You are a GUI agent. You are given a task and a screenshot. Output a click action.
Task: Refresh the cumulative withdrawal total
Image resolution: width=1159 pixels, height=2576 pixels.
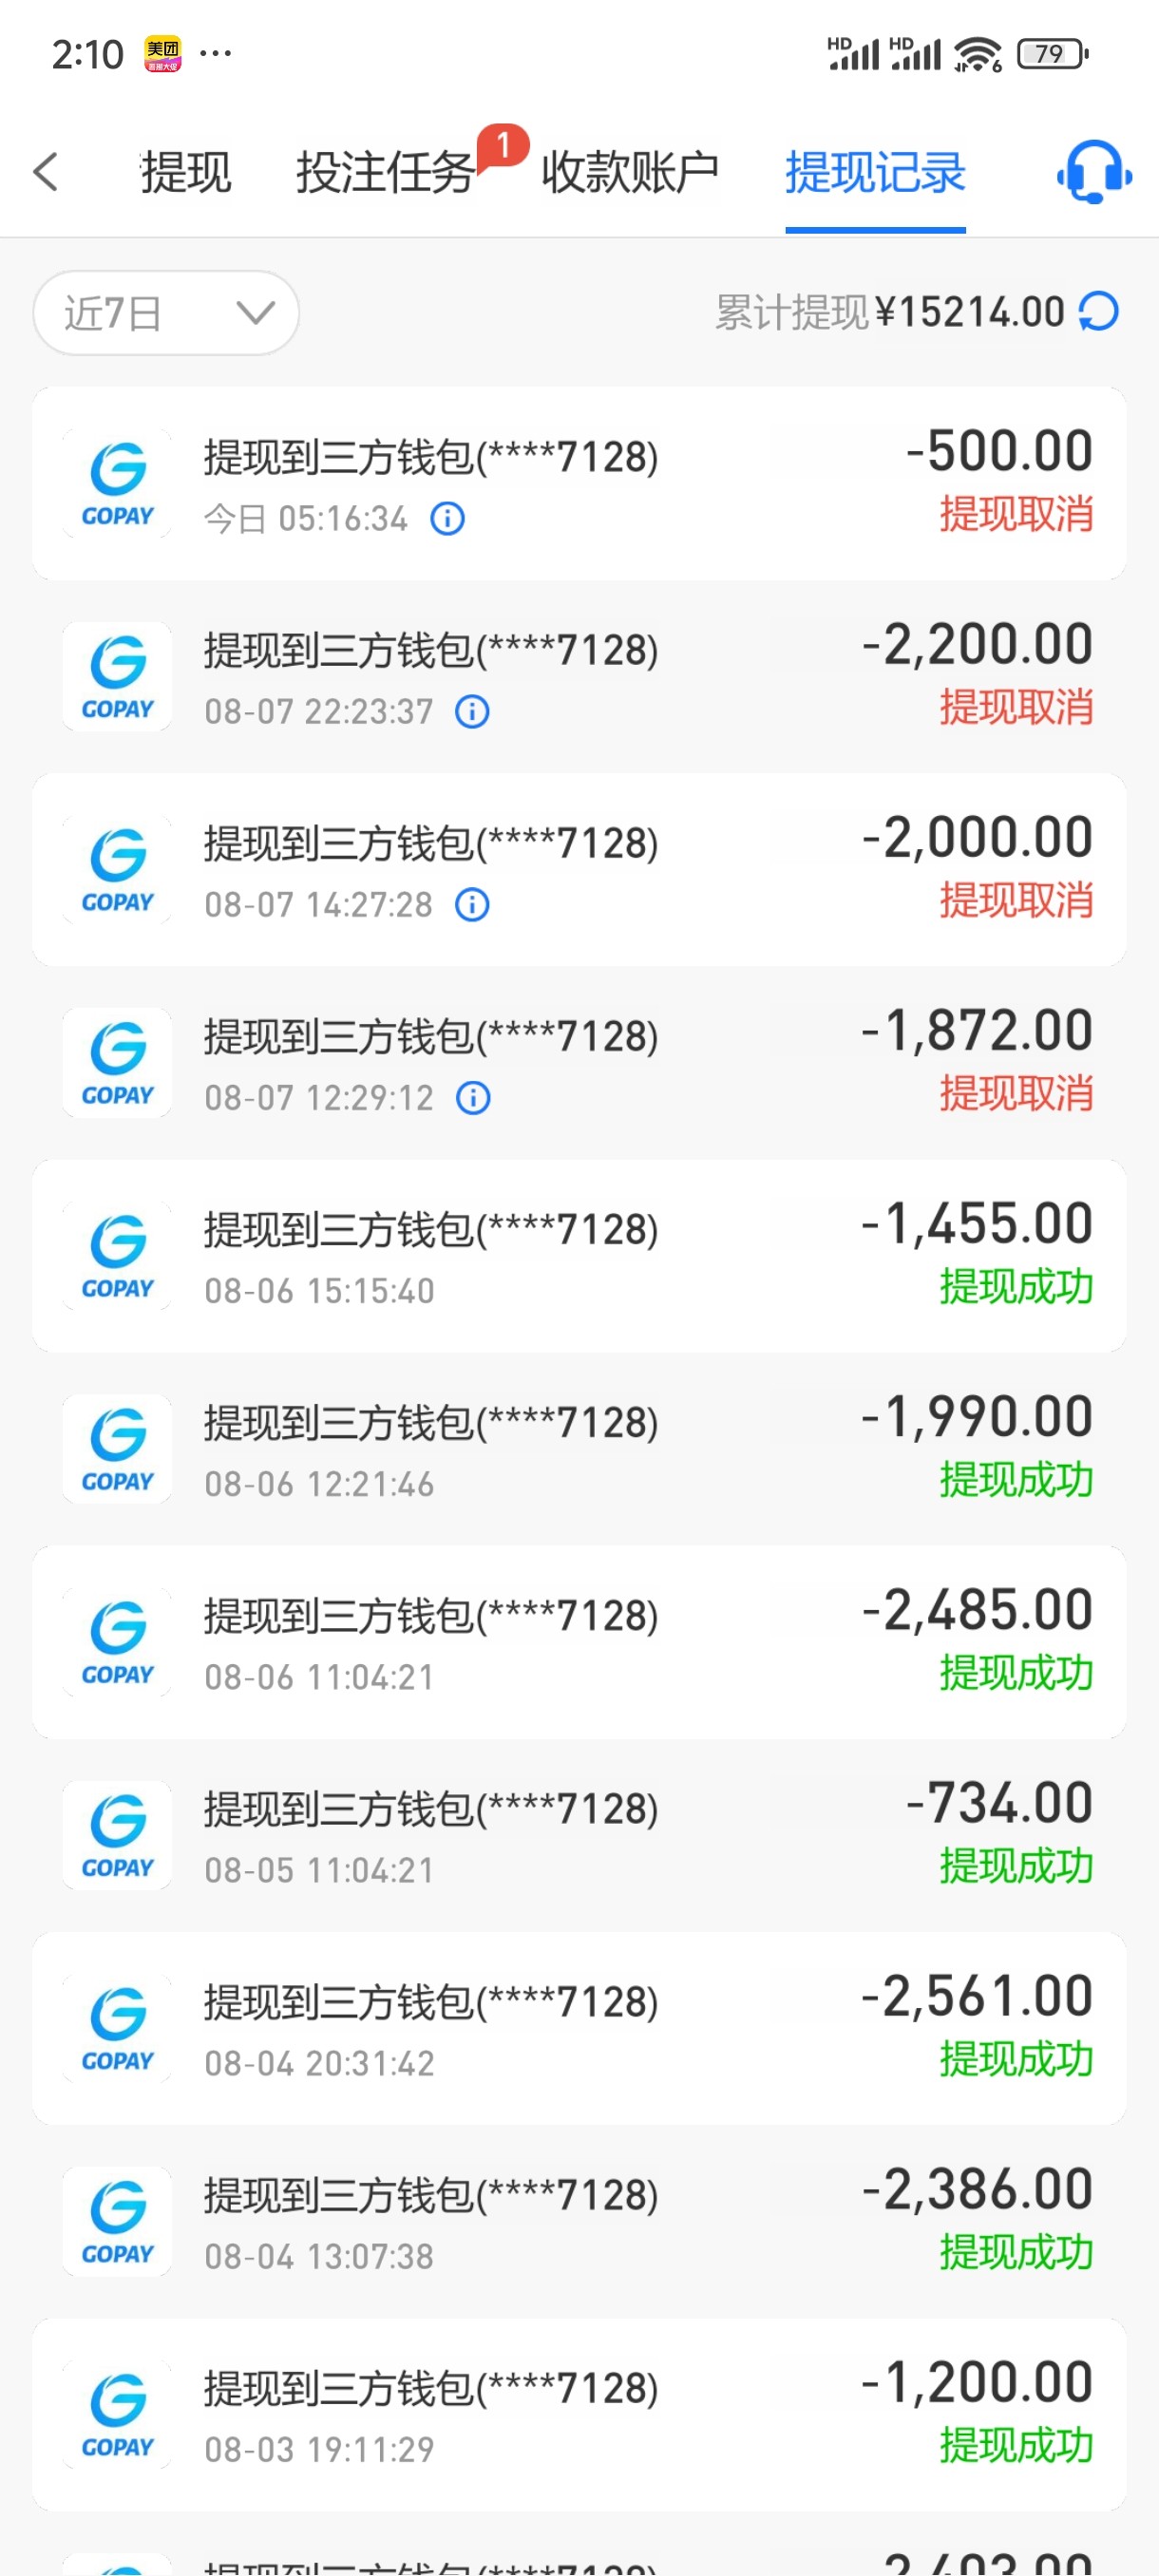click(1098, 311)
